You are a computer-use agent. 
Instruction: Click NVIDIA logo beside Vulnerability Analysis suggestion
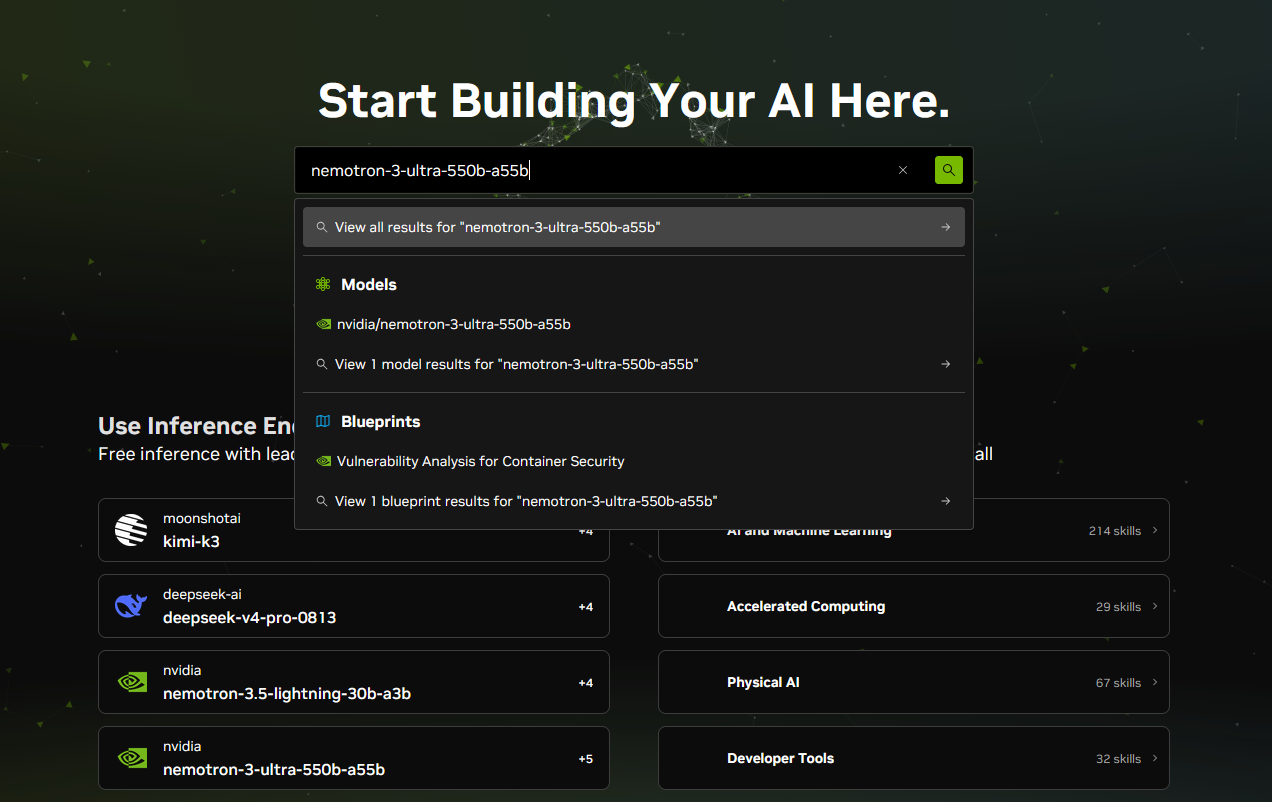323,461
